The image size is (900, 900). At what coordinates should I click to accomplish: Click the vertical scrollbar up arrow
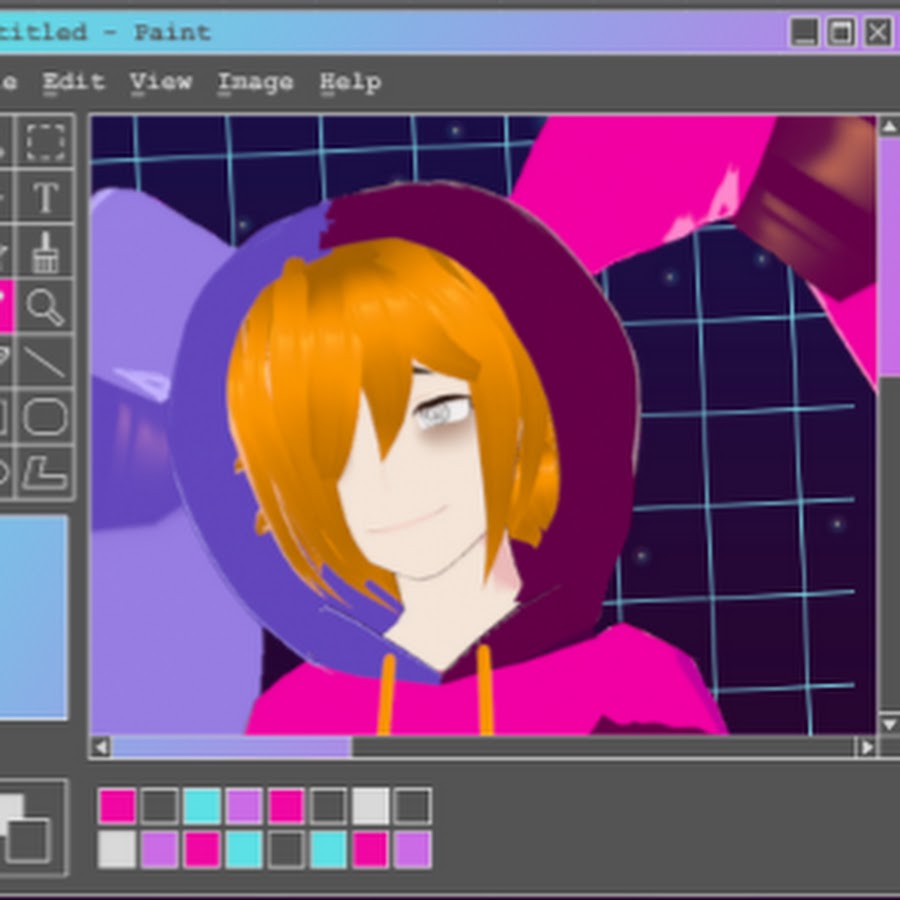click(x=889, y=127)
